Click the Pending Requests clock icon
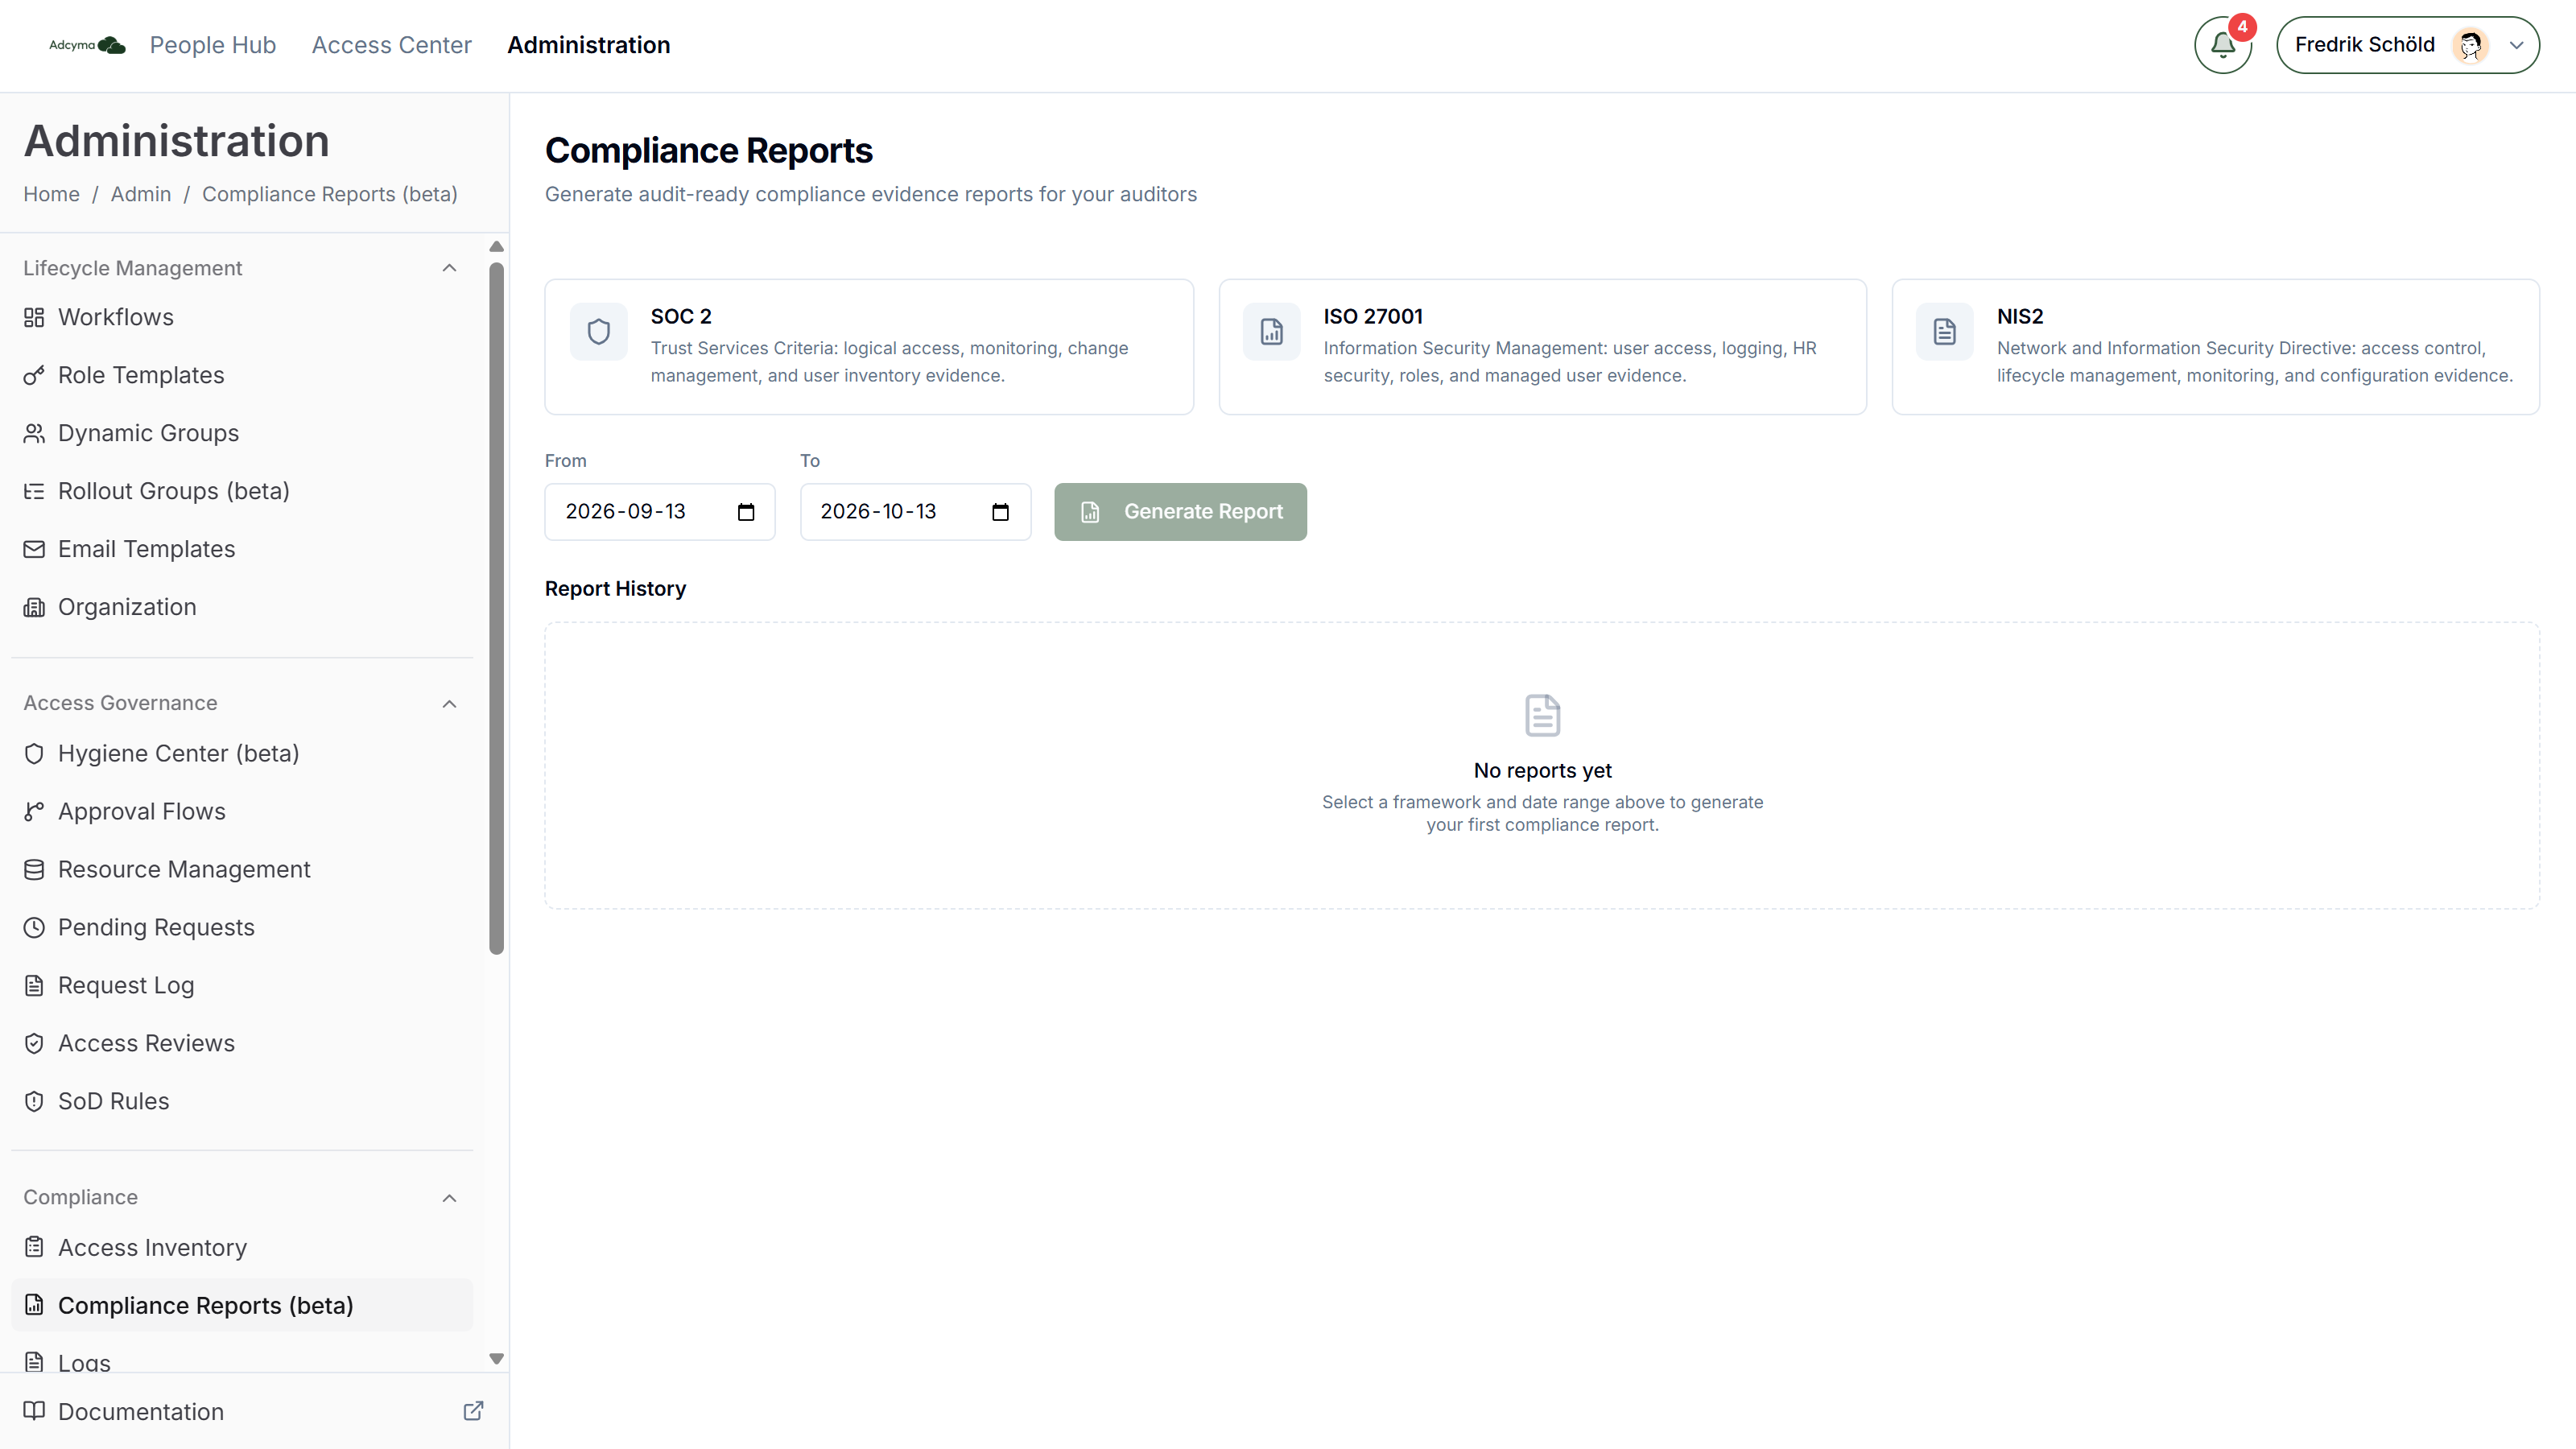Image resolution: width=2576 pixels, height=1449 pixels. click(x=34, y=927)
